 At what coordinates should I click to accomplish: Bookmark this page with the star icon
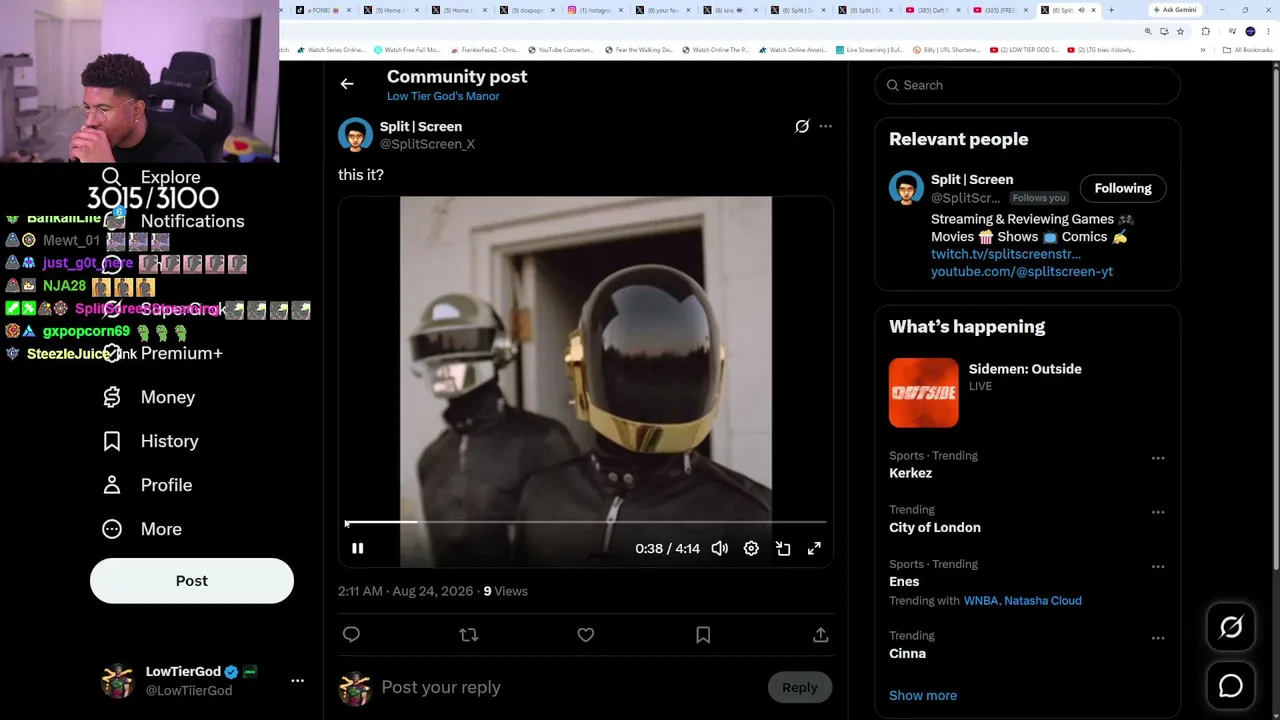(x=1180, y=31)
